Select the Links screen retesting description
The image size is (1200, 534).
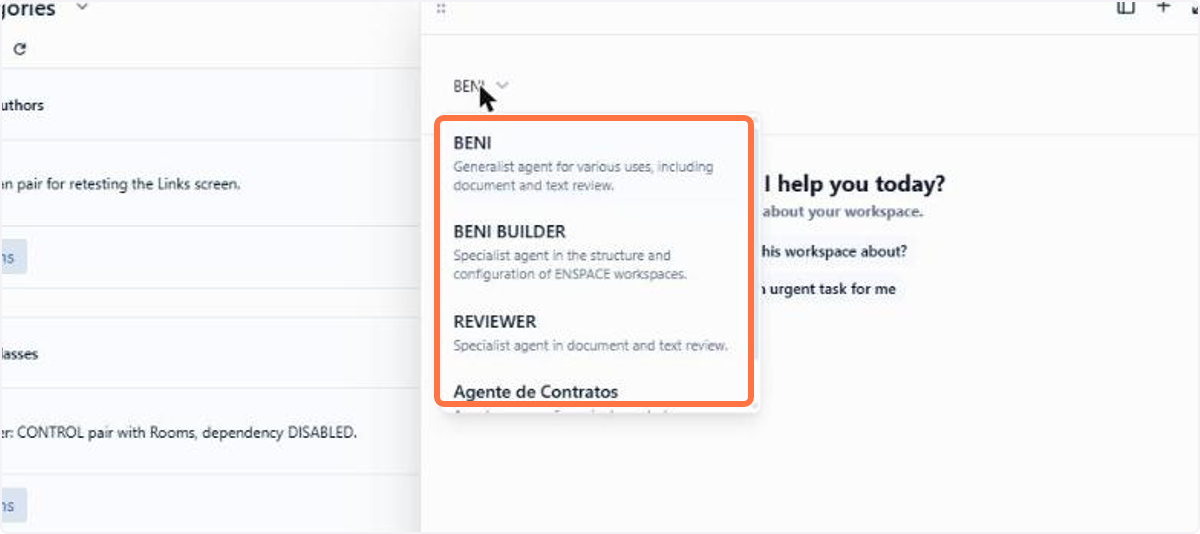(x=120, y=184)
